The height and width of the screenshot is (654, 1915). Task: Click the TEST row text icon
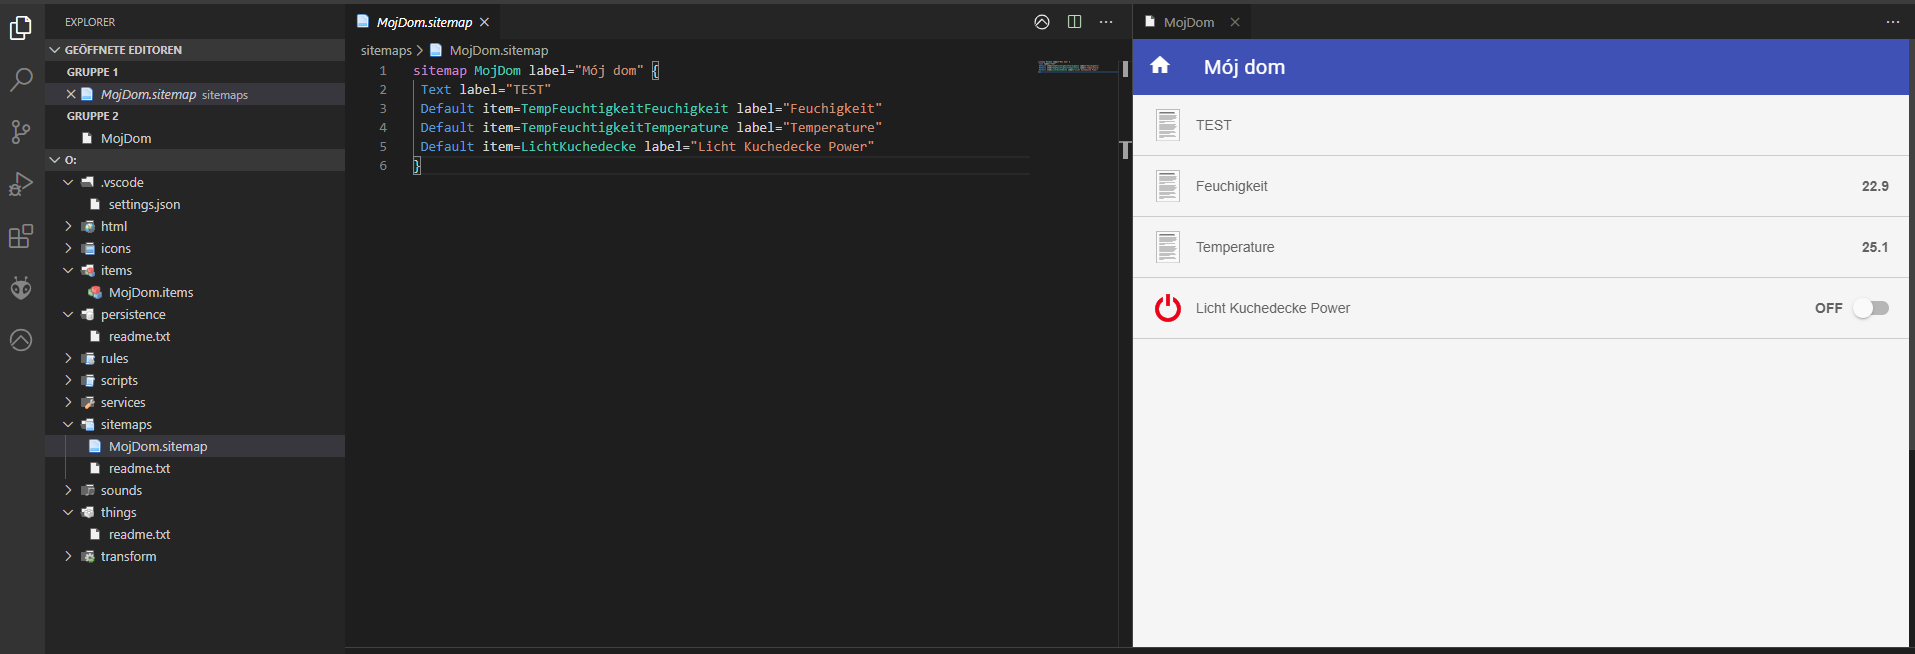coord(1168,125)
